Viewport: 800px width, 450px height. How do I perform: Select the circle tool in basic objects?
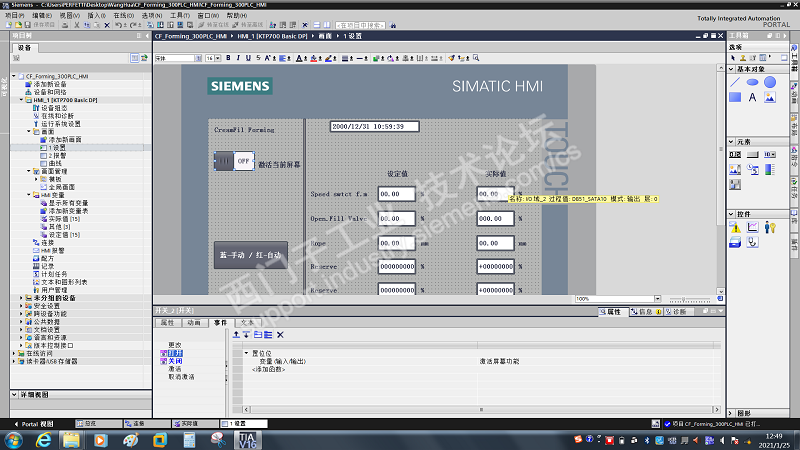tap(770, 82)
